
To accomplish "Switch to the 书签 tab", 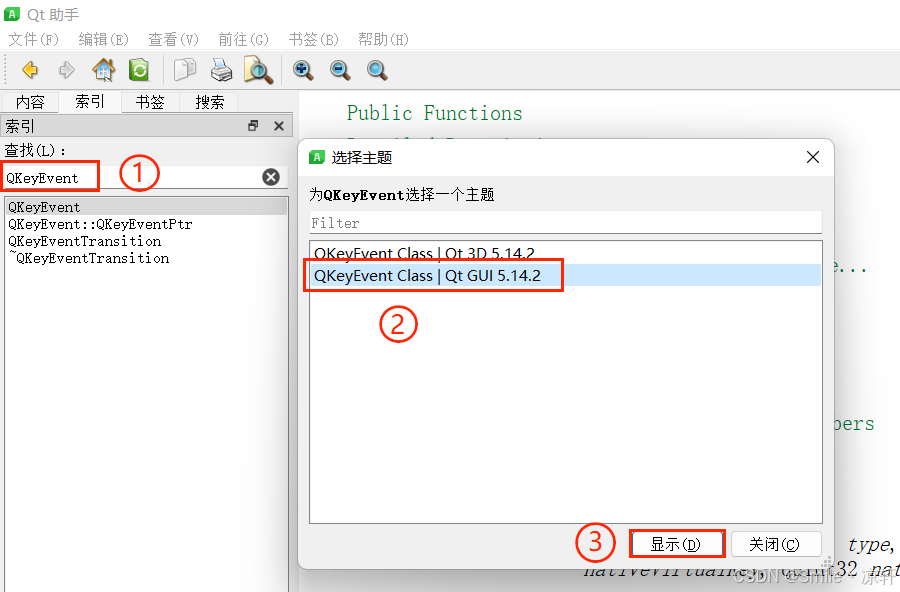I will pos(150,102).
